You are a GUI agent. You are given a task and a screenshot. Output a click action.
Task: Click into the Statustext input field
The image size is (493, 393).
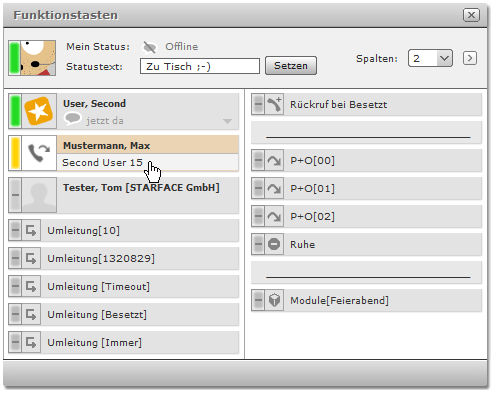click(200, 66)
